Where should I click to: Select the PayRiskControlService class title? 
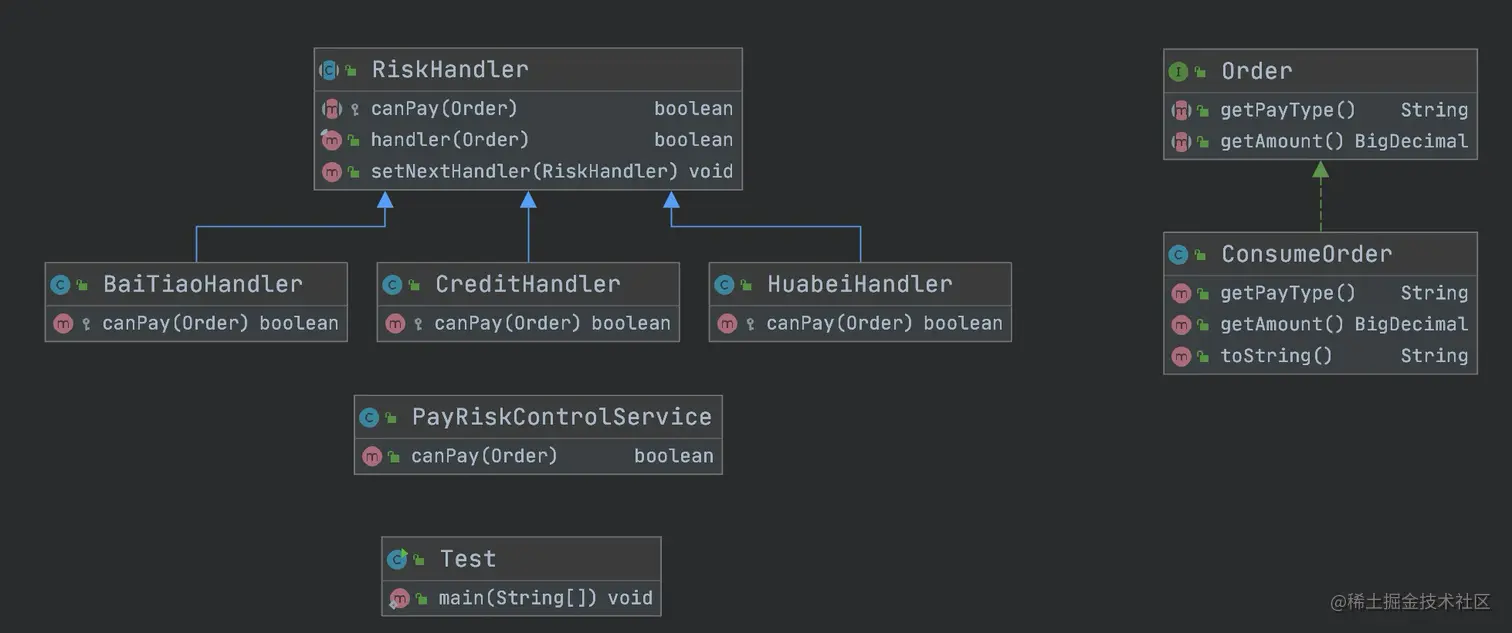click(562, 417)
